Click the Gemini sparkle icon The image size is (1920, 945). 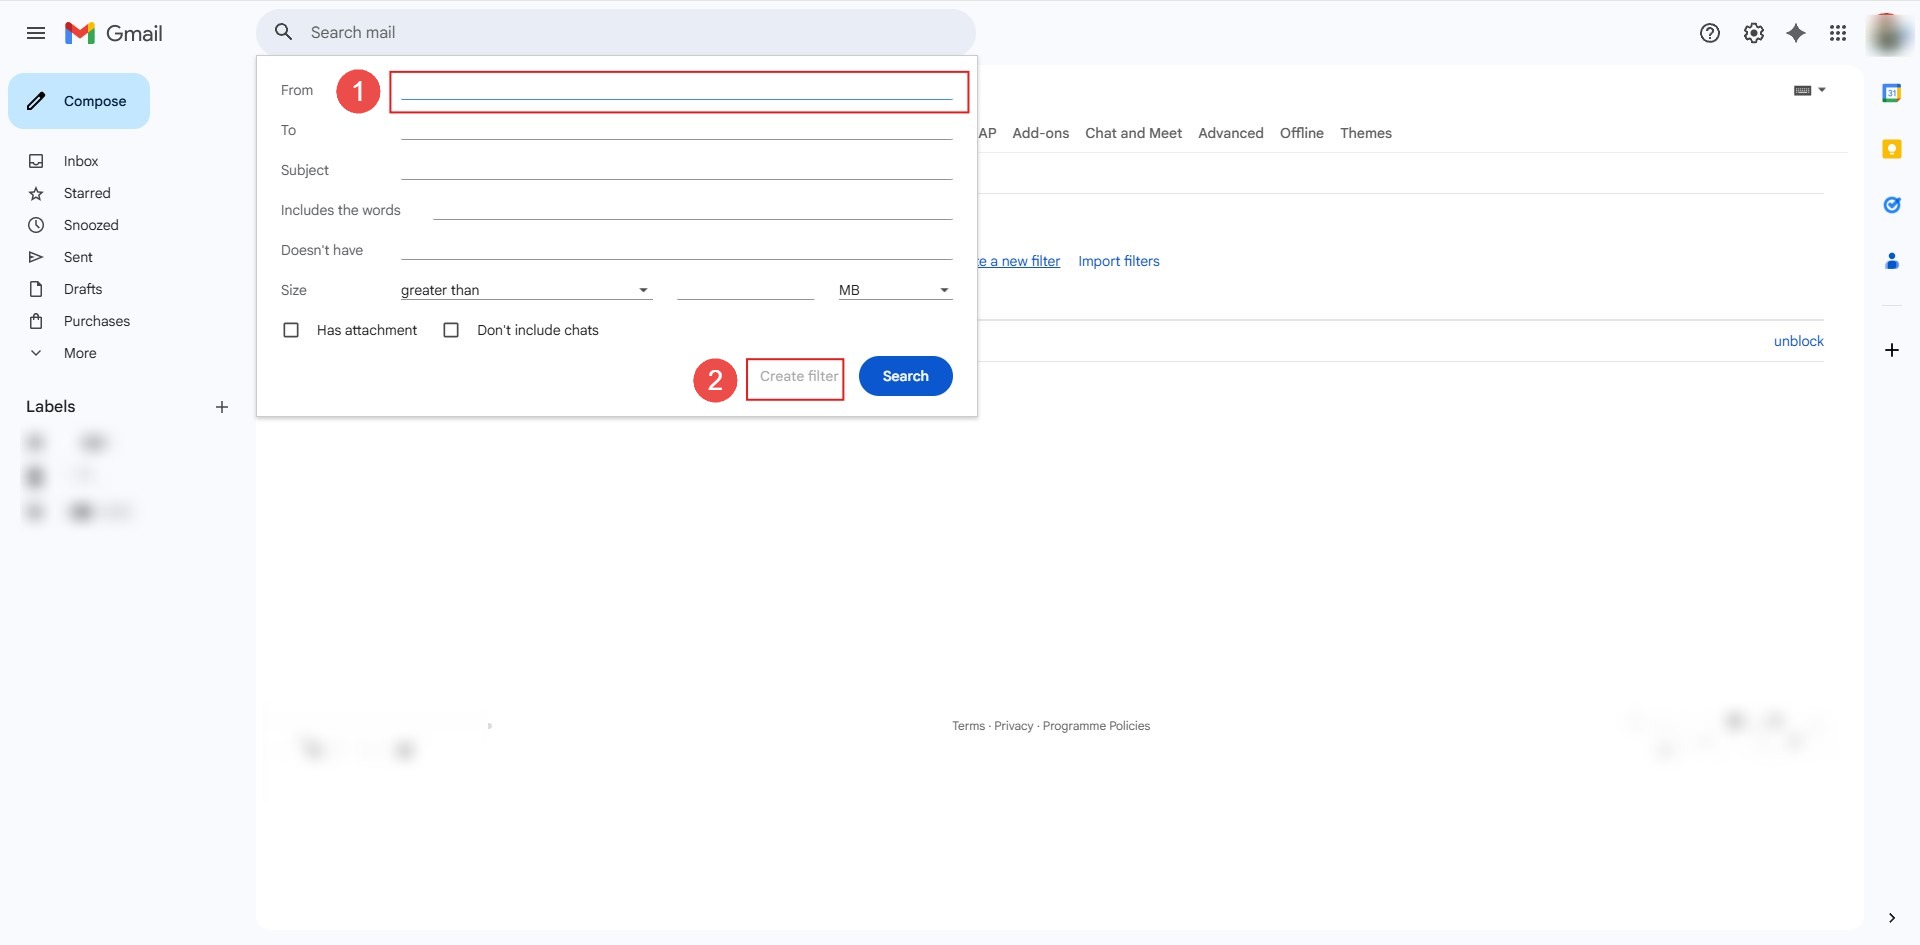tap(1796, 33)
